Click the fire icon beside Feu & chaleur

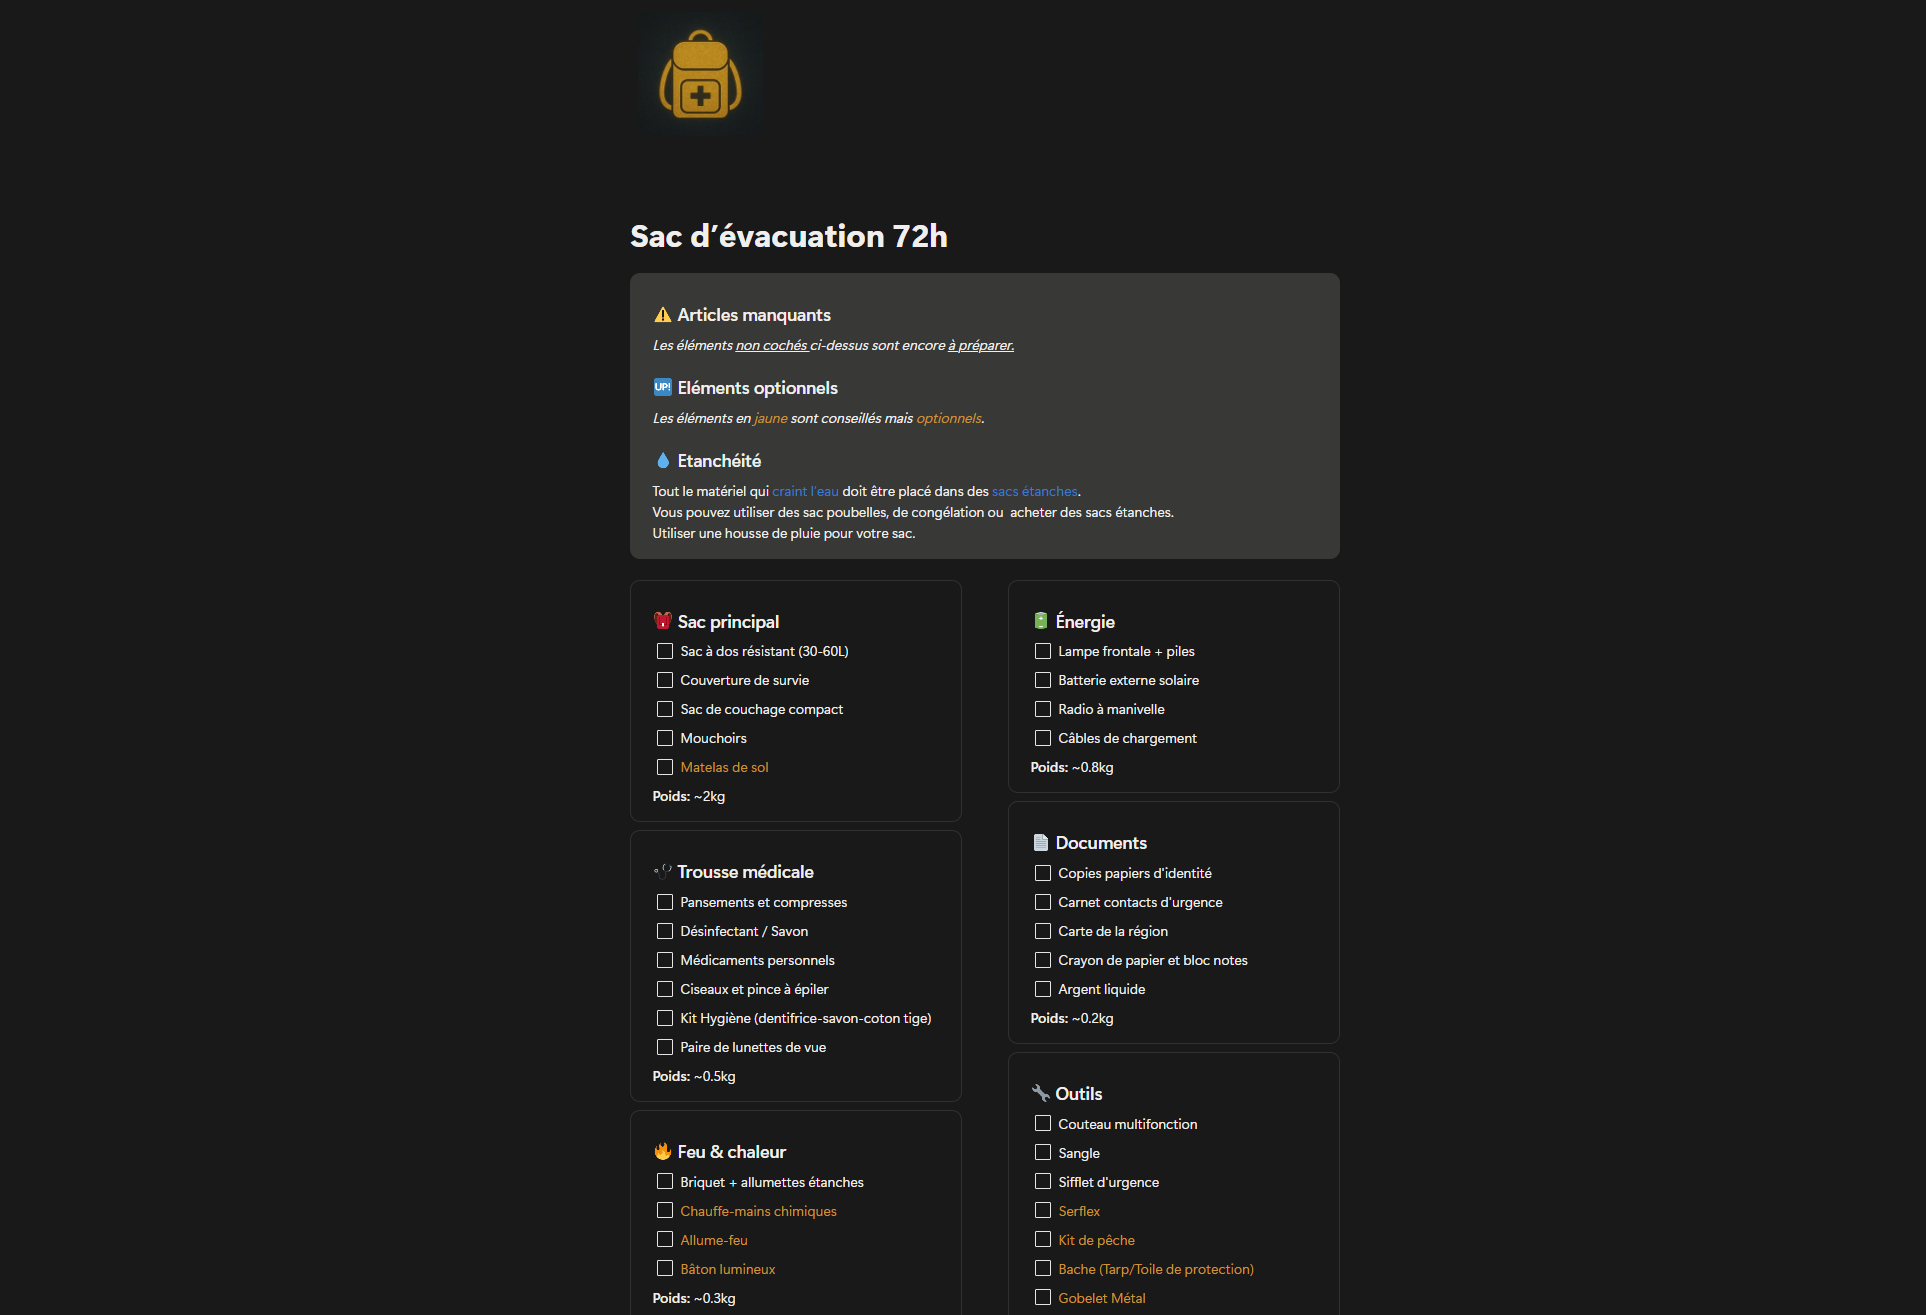tap(662, 1151)
